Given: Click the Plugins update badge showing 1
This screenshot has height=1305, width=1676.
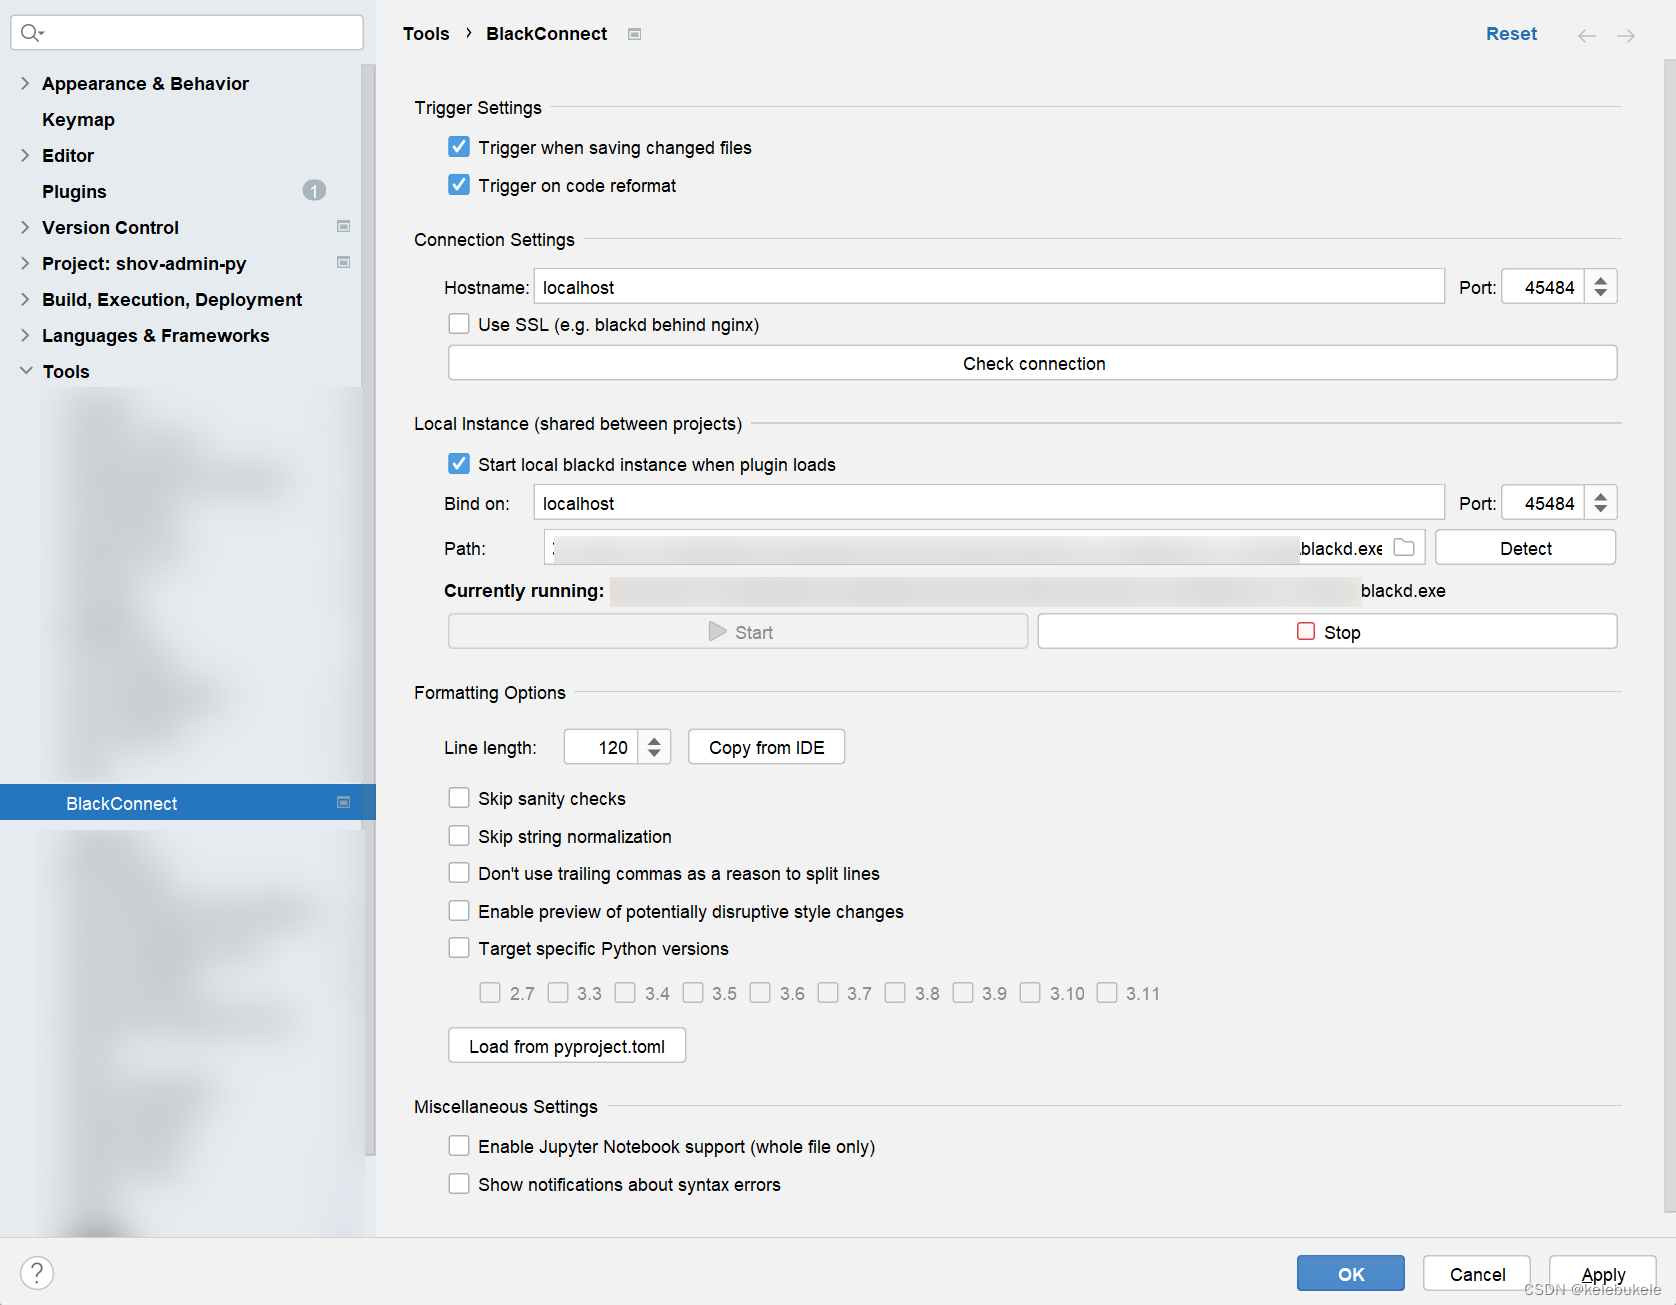Looking at the screenshot, I should (x=314, y=190).
